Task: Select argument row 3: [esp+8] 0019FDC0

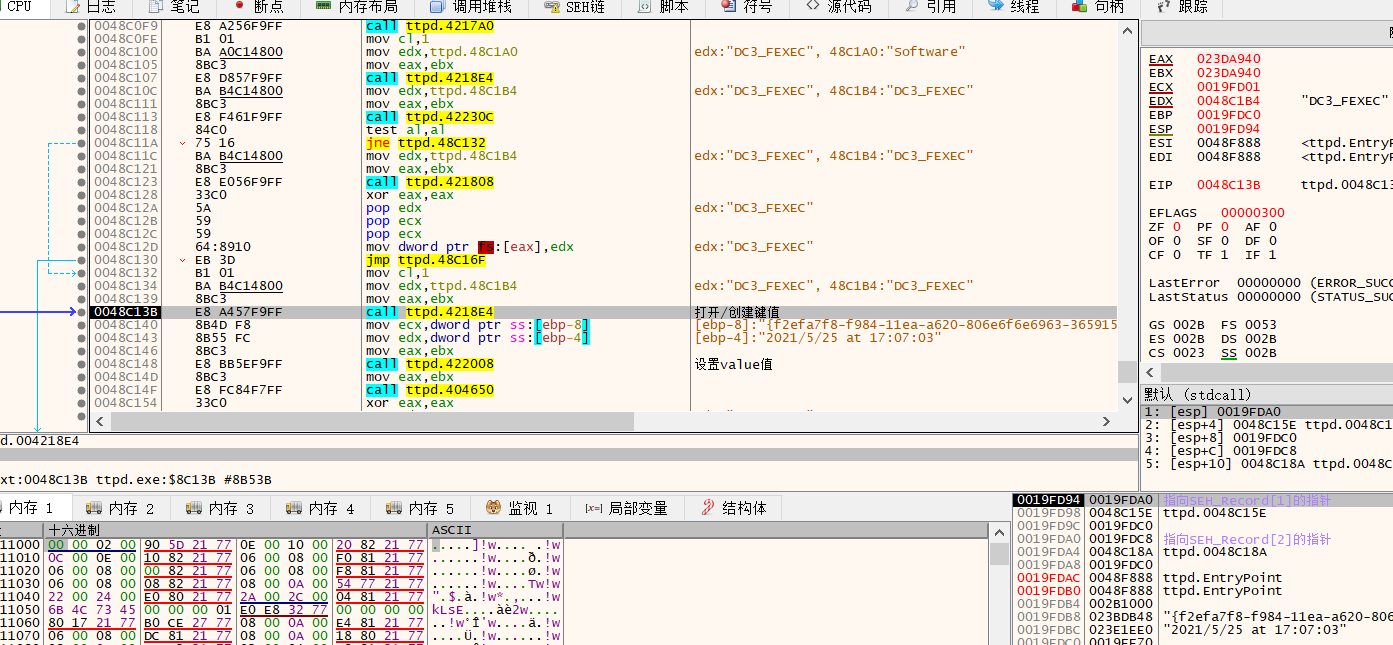Action: 1267,437
